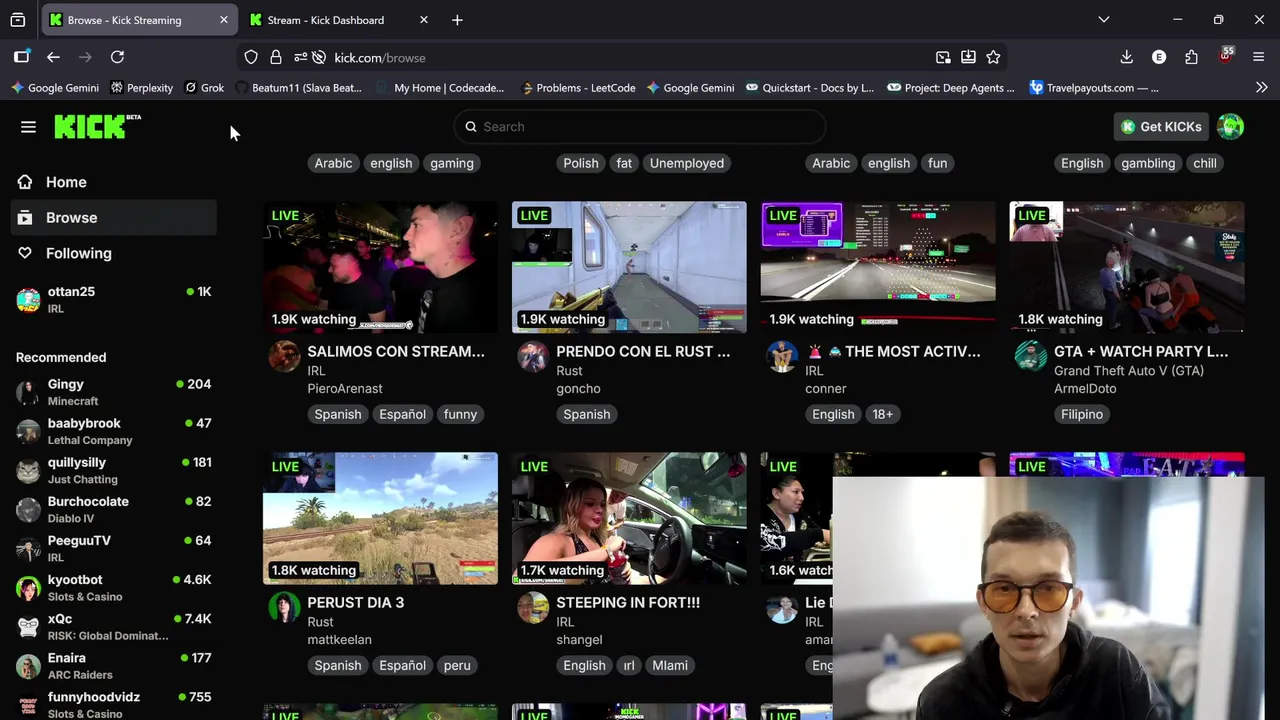1280x720 pixels.
Task: Open PRENDO CON EL RUST stream thumbnail
Action: point(629,267)
